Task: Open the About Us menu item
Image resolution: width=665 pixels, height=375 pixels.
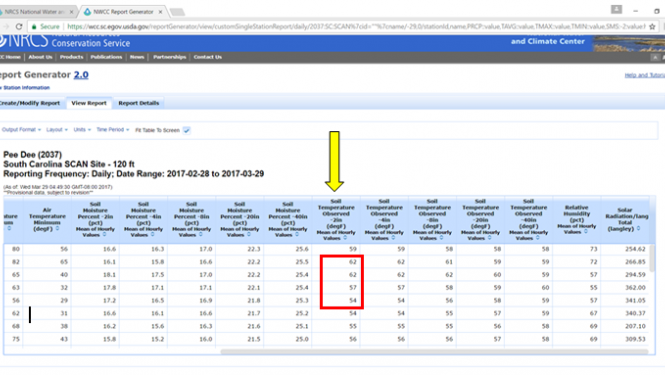Action: 40,57
